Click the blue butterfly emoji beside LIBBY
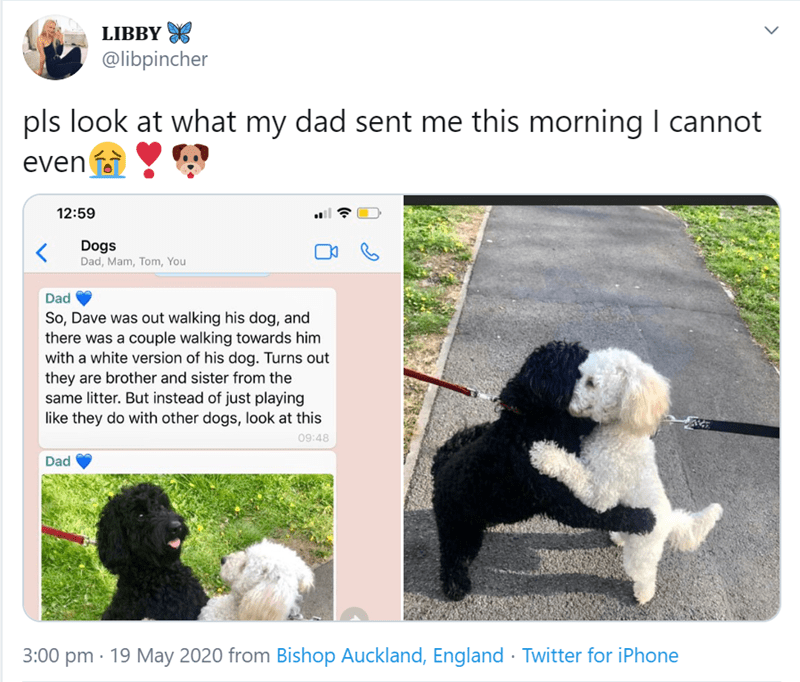This screenshot has width=800, height=682. click(x=179, y=33)
